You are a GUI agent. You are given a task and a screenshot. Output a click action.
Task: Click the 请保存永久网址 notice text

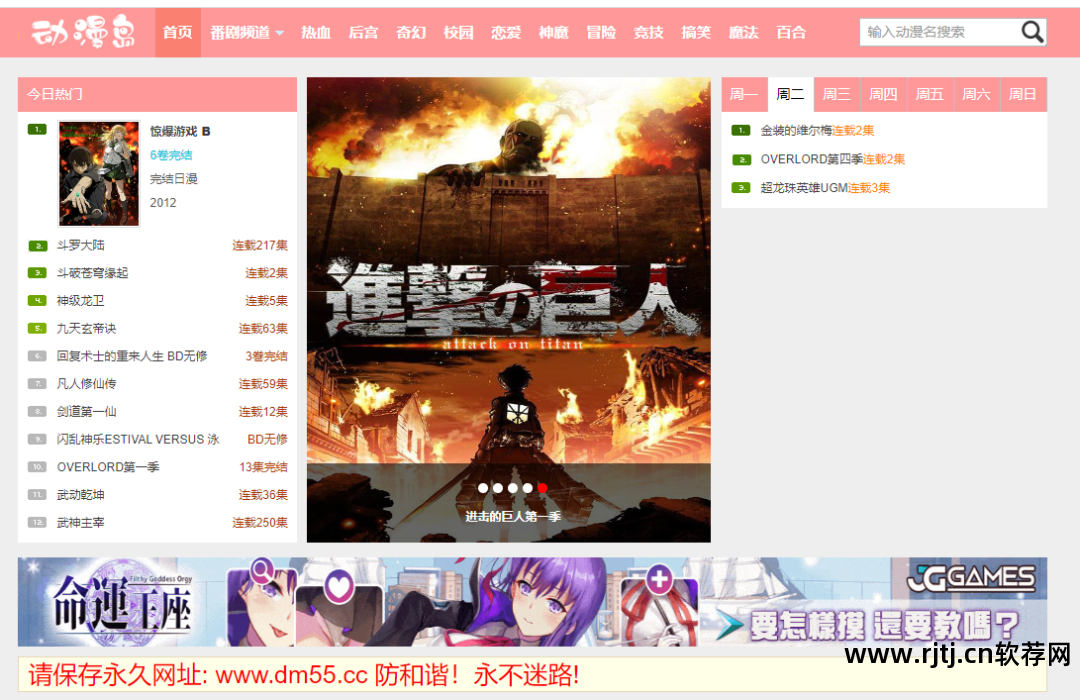tap(304, 675)
